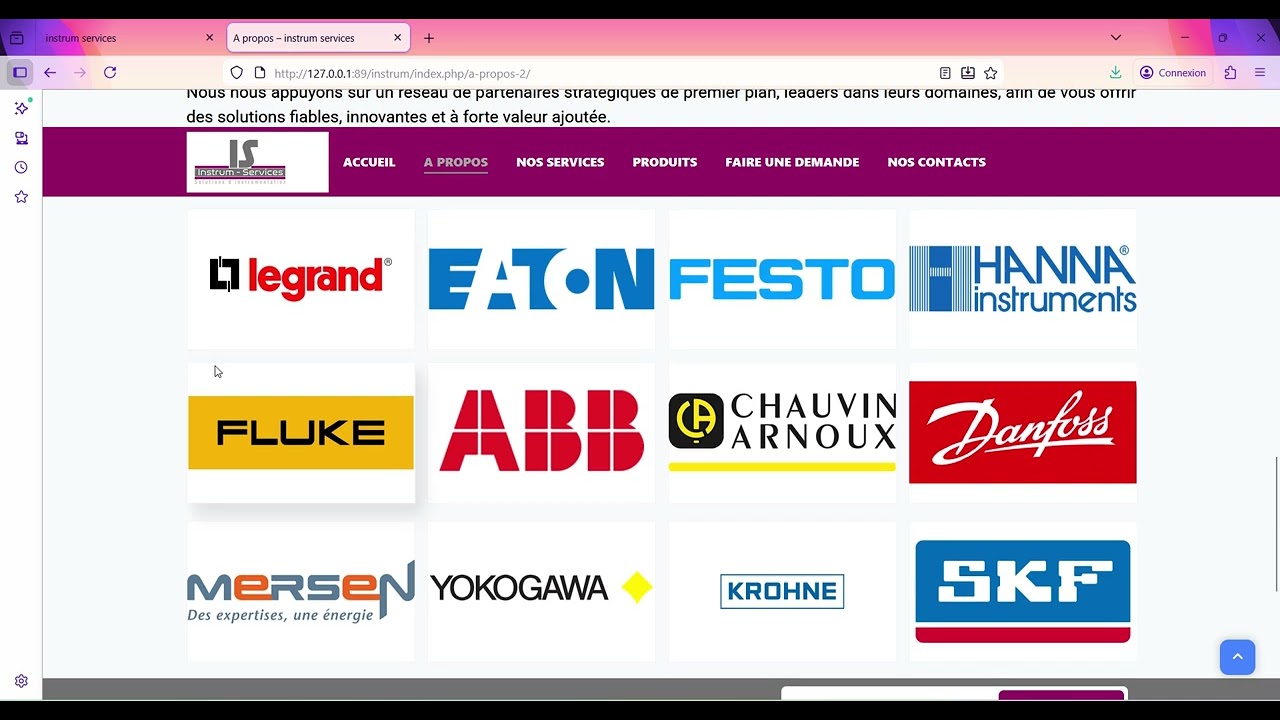Open the sidebar settings gear
1280x720 pixels.
pyautogui.click(x=21, y=681)
